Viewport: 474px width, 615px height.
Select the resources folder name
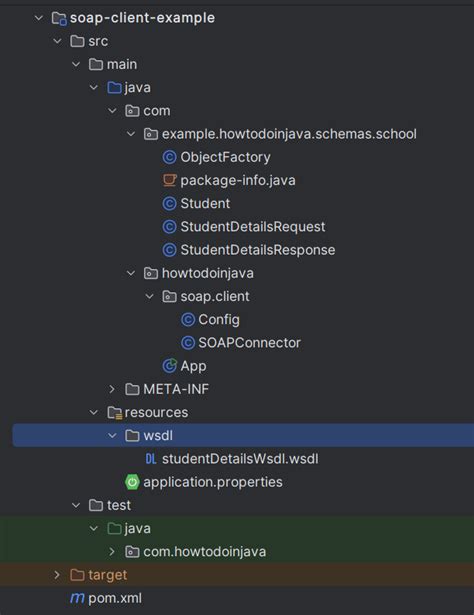[x=156, y=413]
